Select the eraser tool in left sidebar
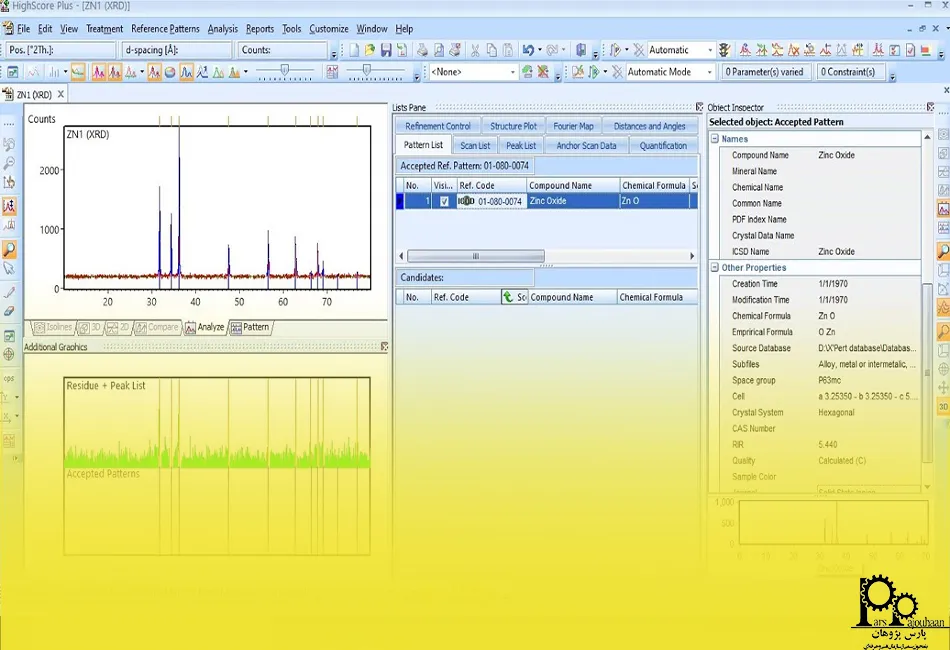 pyautogui.click(x=9, y=311)
